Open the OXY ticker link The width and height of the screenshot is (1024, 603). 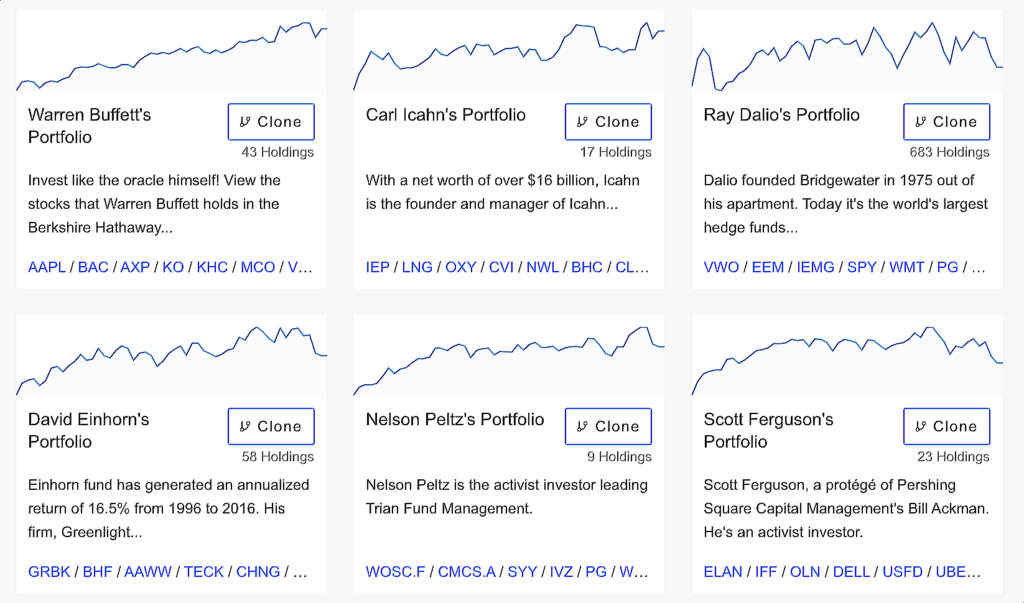tap(460, 267)
